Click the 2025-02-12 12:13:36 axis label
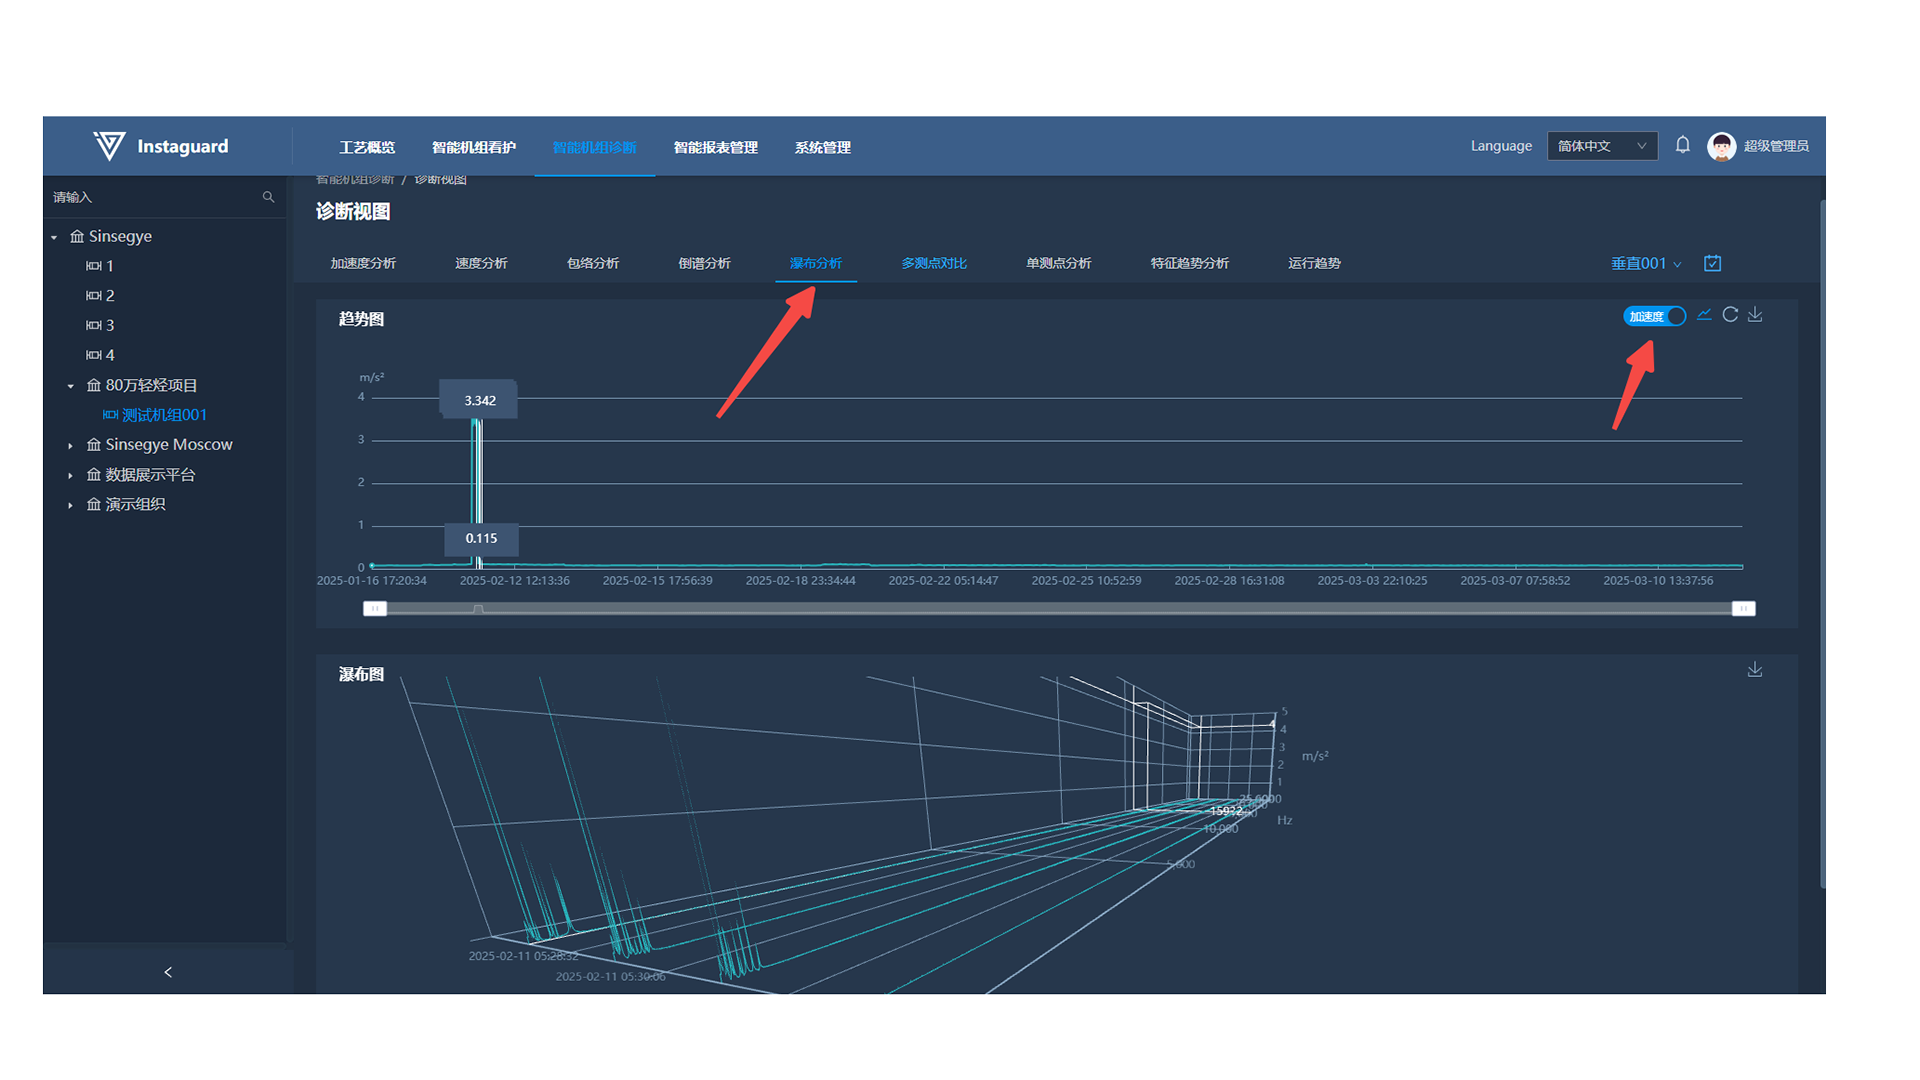 point(514,581)
